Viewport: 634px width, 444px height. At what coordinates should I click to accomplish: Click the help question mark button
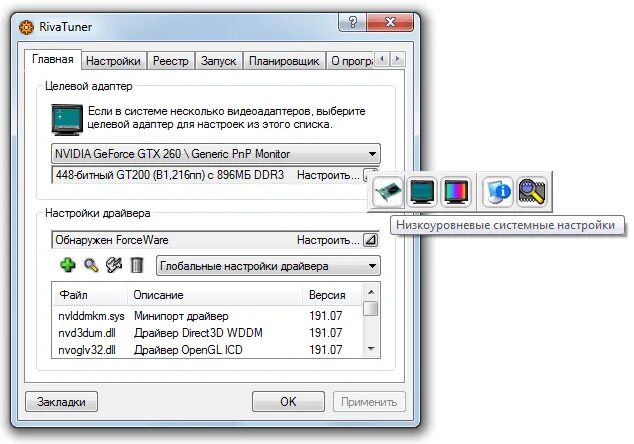tap(352, 22)
